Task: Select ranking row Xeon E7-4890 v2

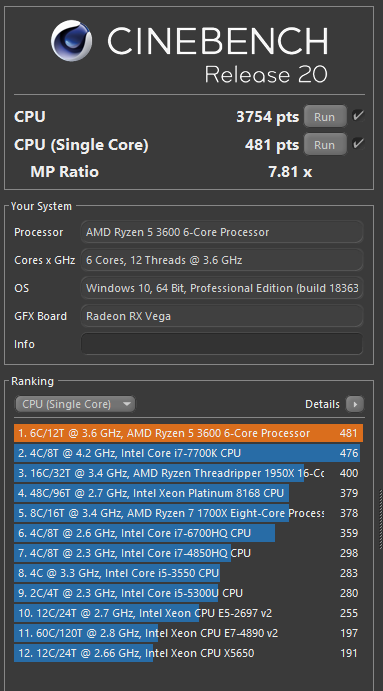Action: click(189, 633)
